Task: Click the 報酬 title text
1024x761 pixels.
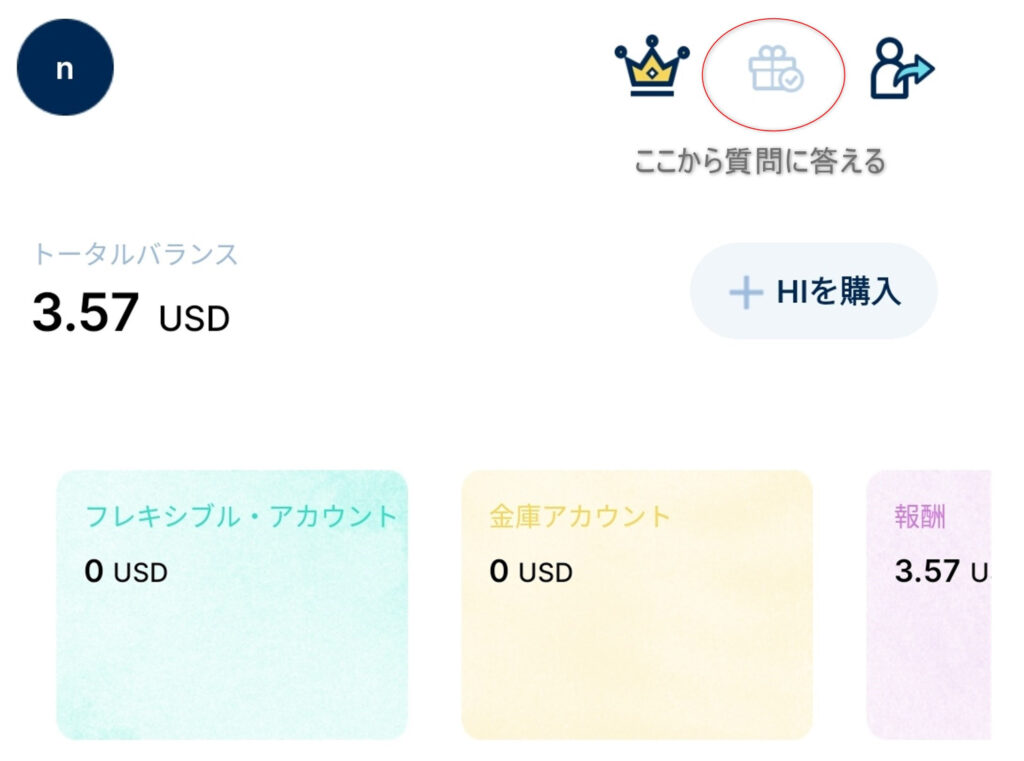Action: (x=920, y=517)
